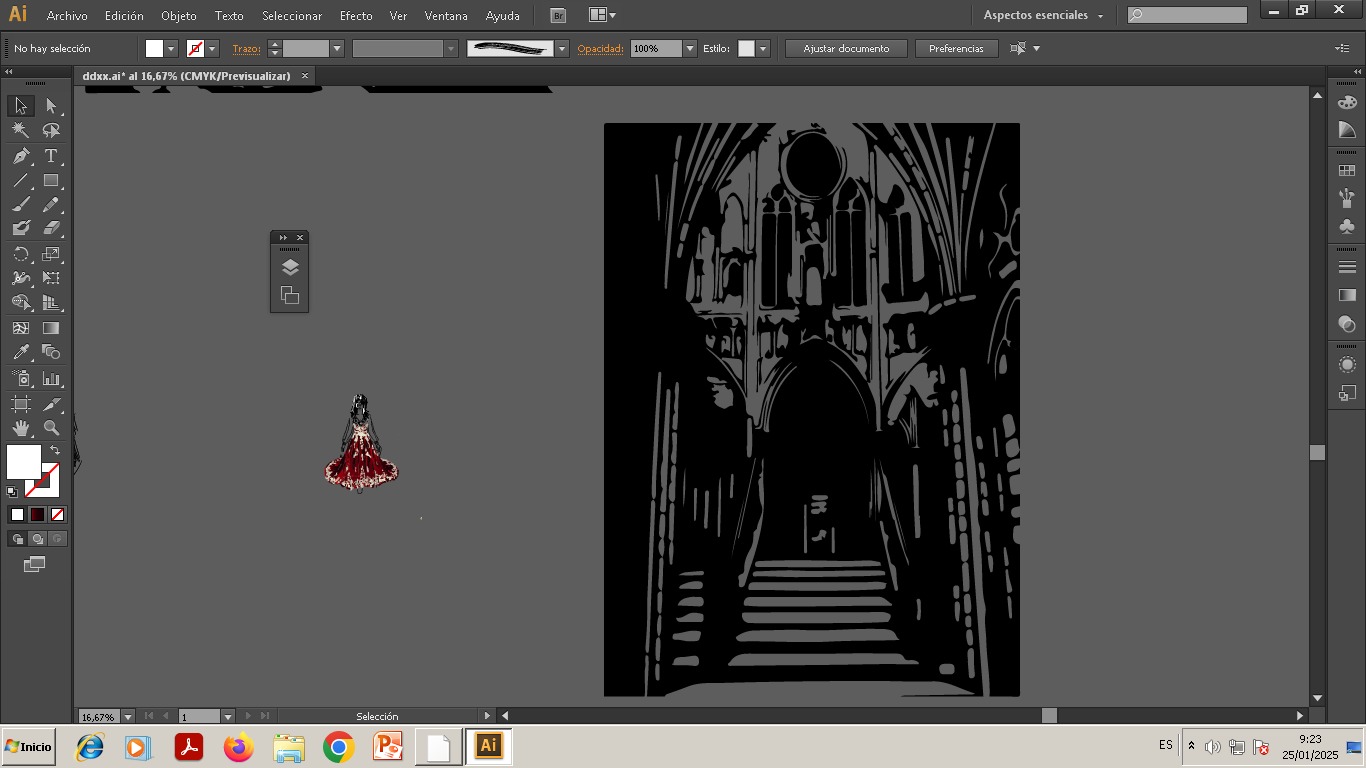The height and width of the screenshot is (768, 1366).
Task: Select the Magic Wand tool
Action: pyautogui.click(x=20, y=131)
